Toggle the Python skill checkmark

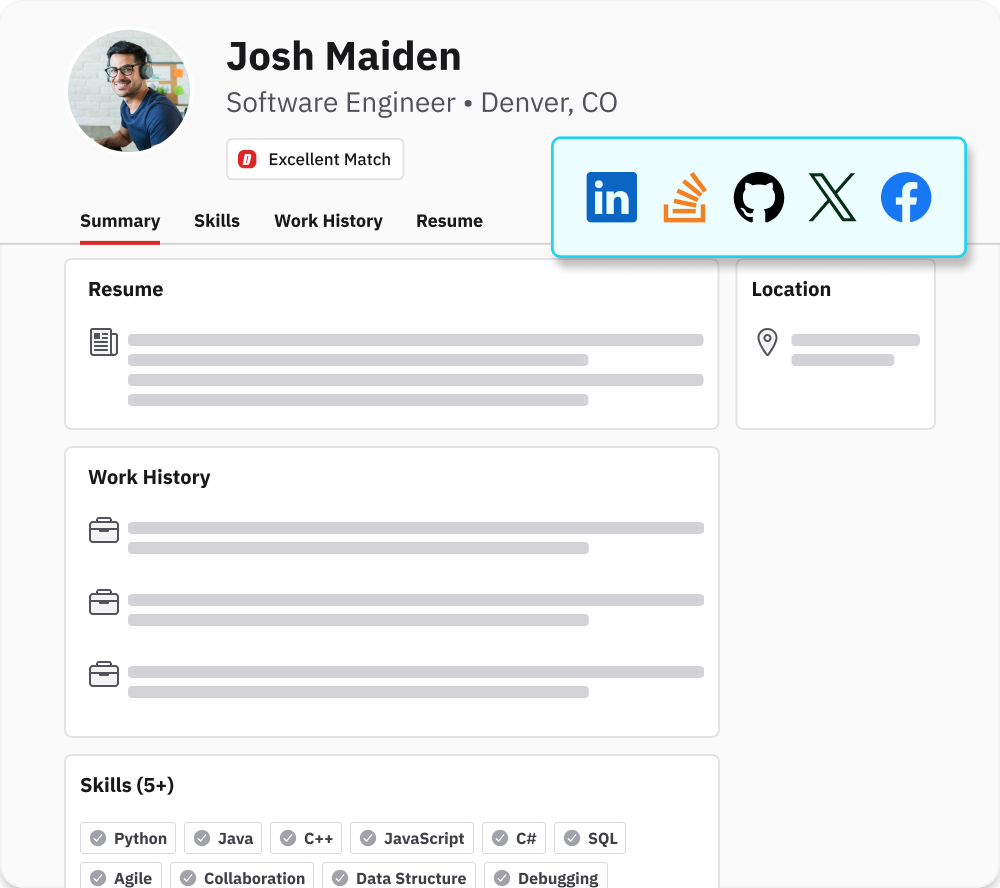point(99,838)
